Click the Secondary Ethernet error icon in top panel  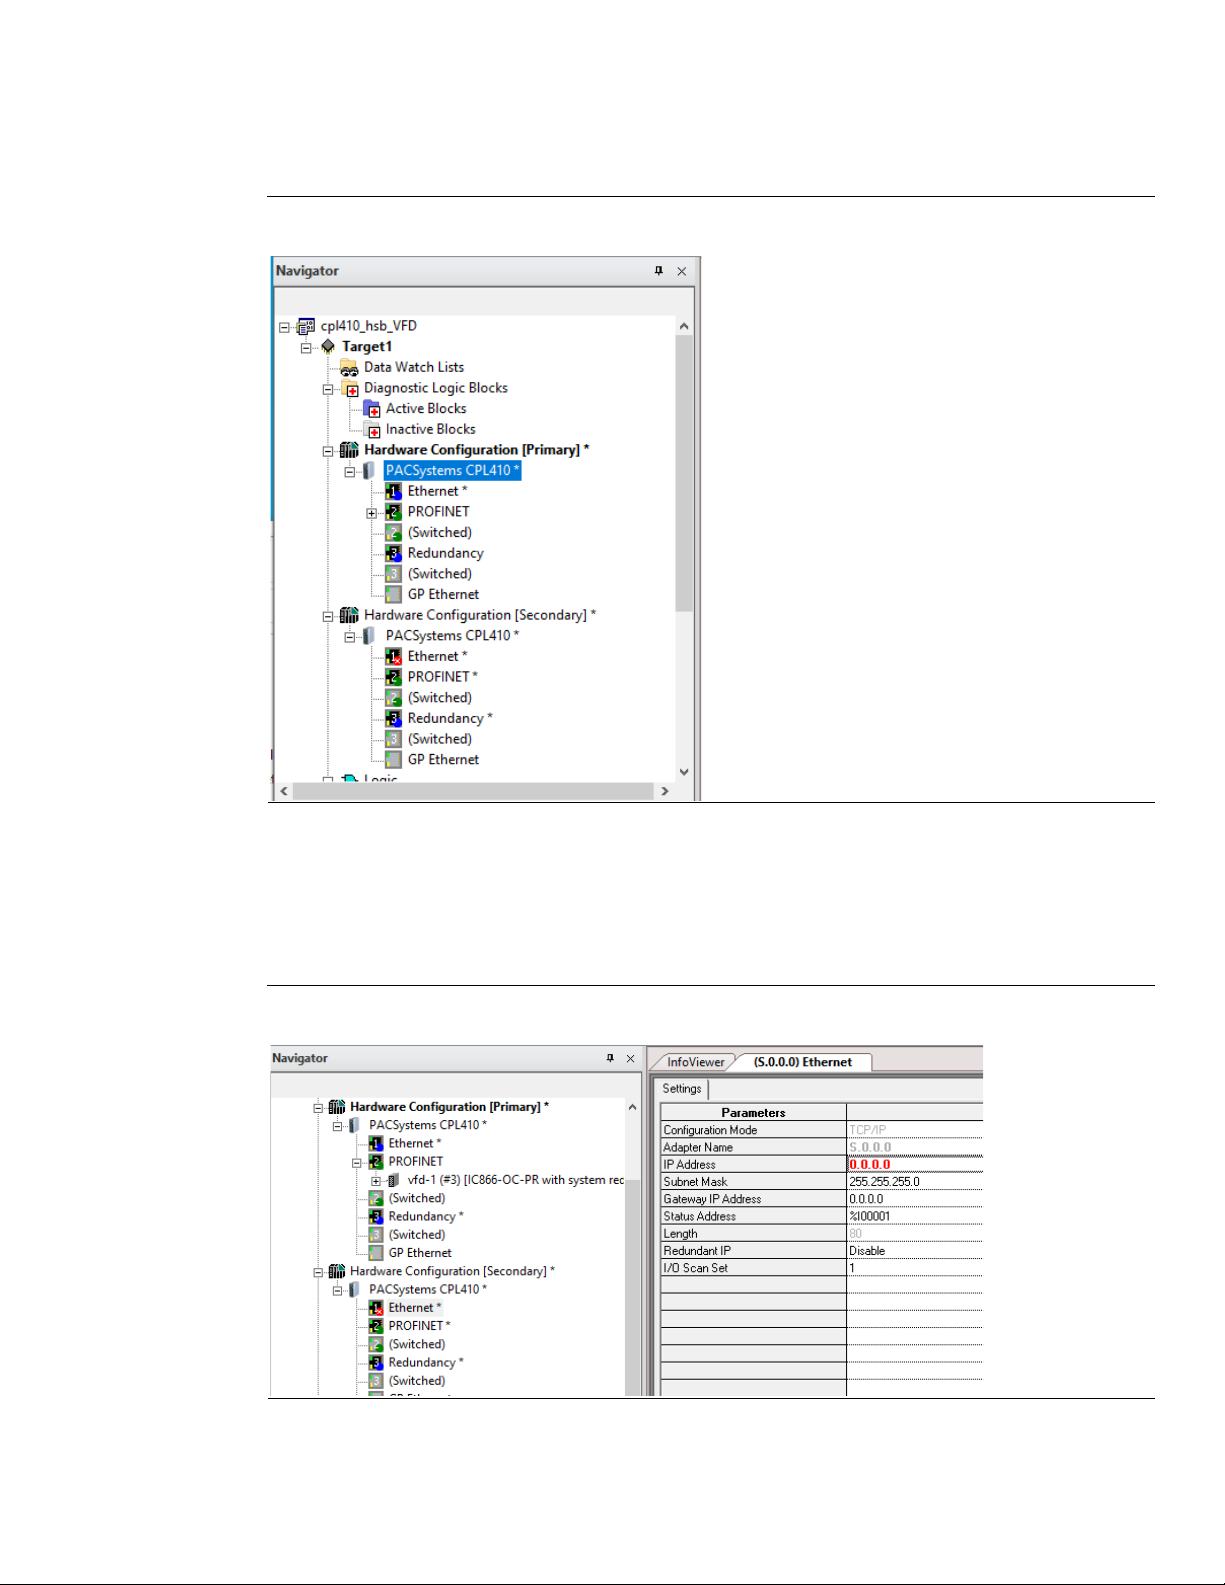coord(394,656)
